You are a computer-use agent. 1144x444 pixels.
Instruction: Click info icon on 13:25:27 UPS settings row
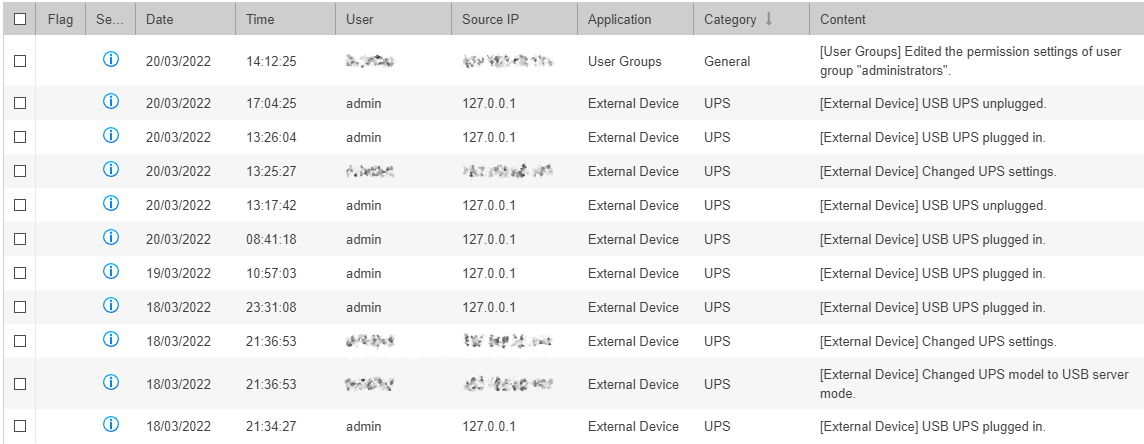tap(111, 170)
